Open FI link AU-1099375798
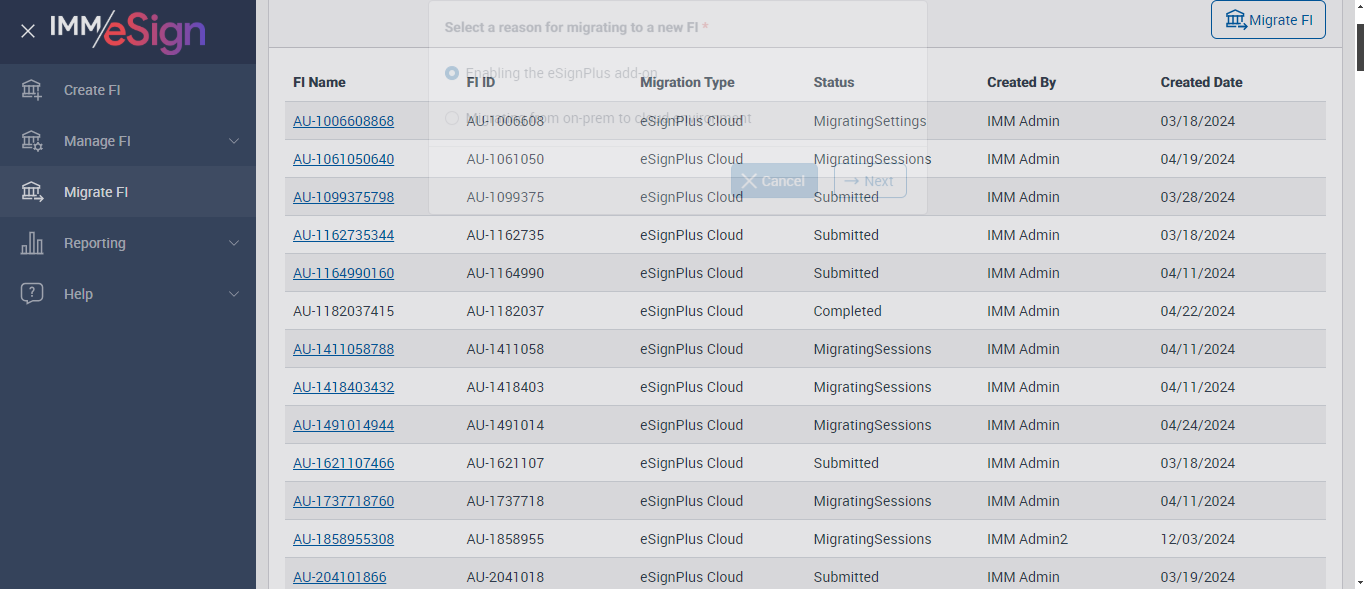Image resolution: width=1366 pixels, height=589 pixels. pyautogui.click(x=343, y=197)
